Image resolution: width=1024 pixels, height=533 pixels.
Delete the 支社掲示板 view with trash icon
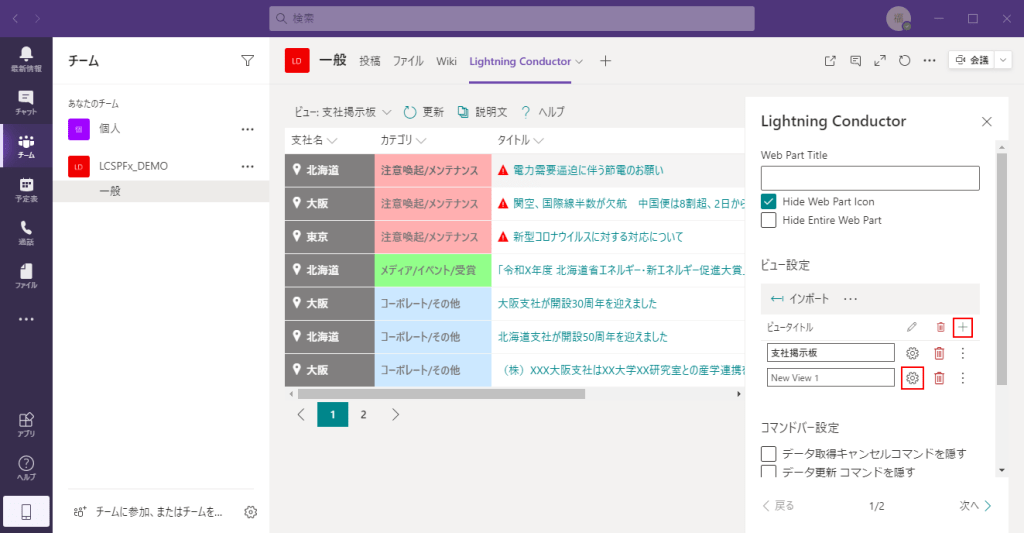(938, 353)
